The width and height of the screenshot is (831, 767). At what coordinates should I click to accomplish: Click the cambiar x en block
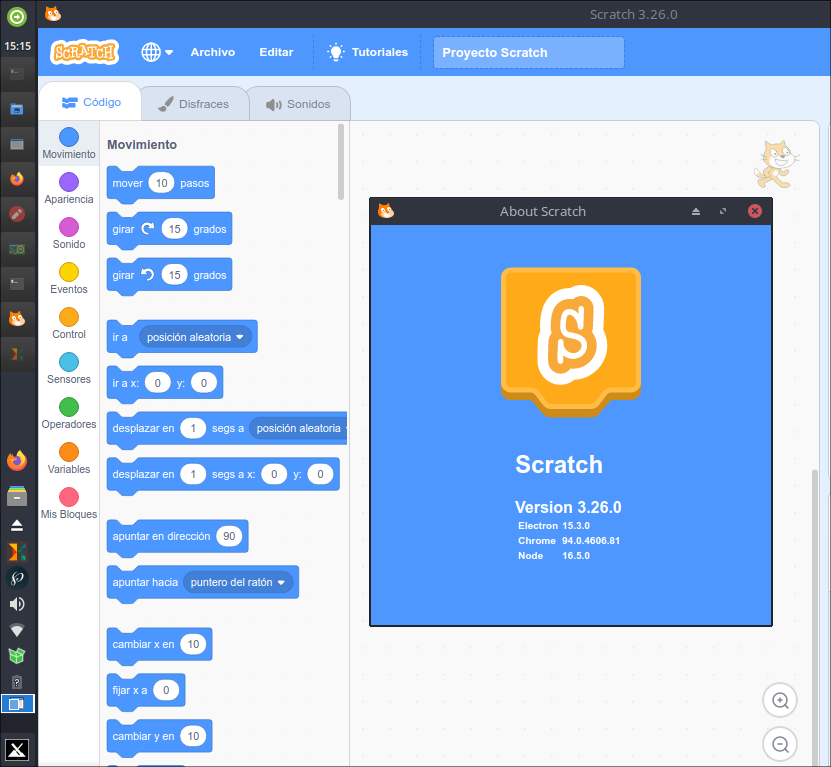[x=159, y=645]
